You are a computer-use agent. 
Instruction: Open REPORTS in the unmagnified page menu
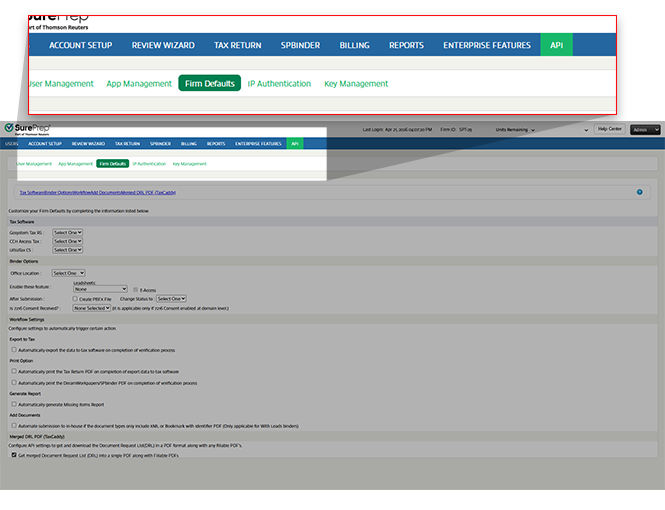(216, 144)
